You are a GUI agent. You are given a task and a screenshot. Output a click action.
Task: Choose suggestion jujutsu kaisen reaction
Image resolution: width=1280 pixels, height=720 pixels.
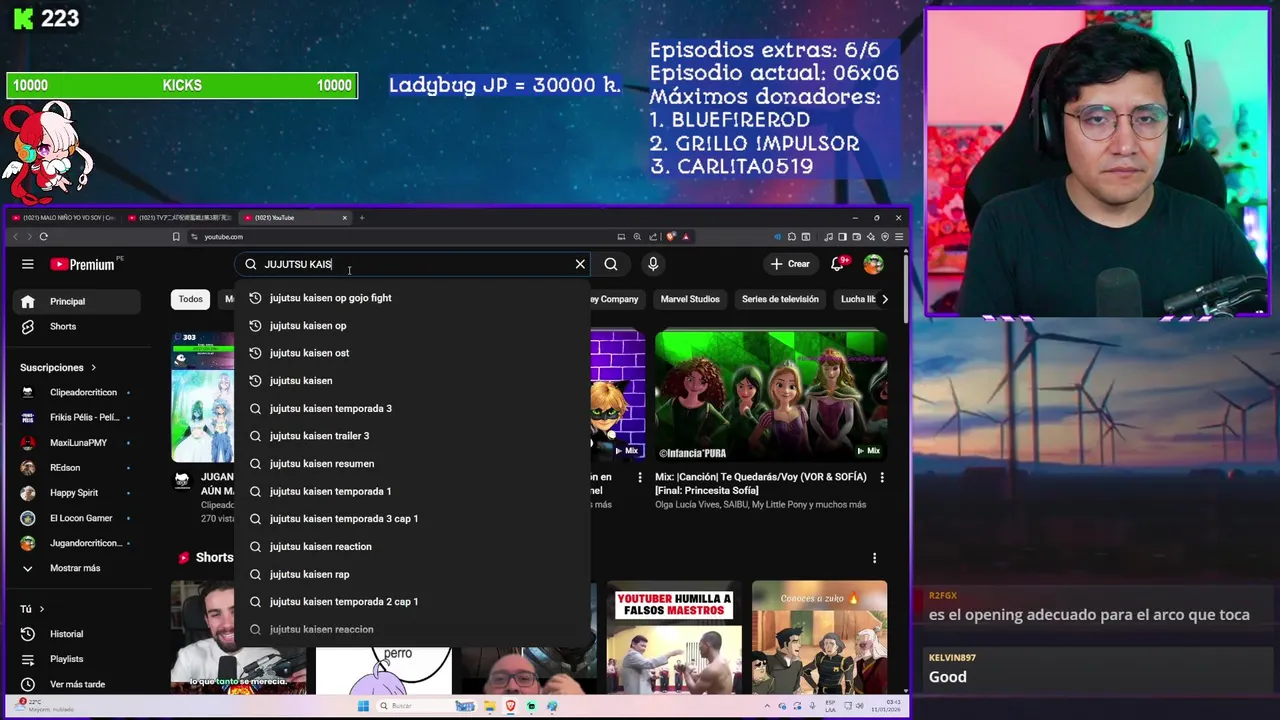pyautogui.click(x=412, y=547)
